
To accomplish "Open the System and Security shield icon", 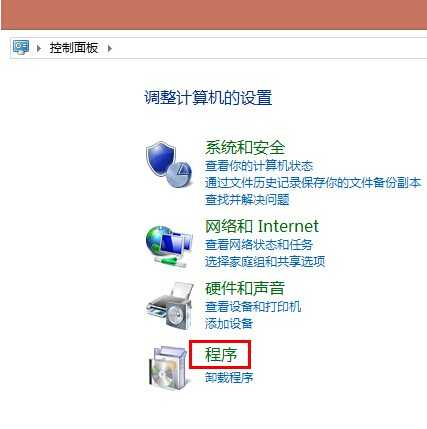I will [x=169, y=164].
